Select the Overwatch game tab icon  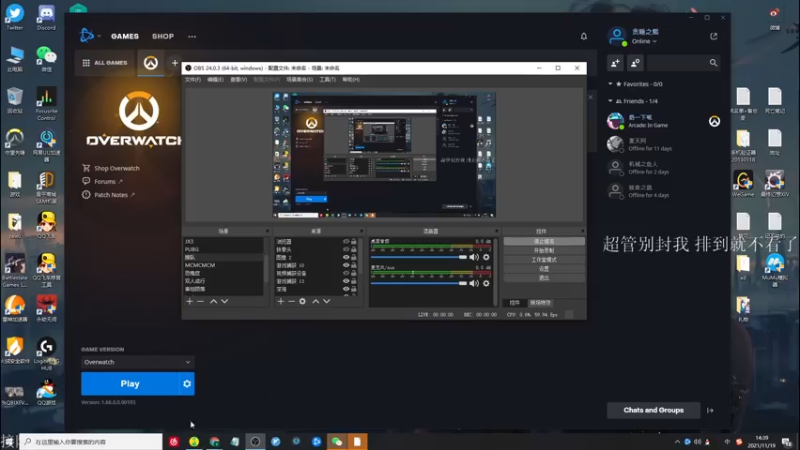tap(151, 63)
